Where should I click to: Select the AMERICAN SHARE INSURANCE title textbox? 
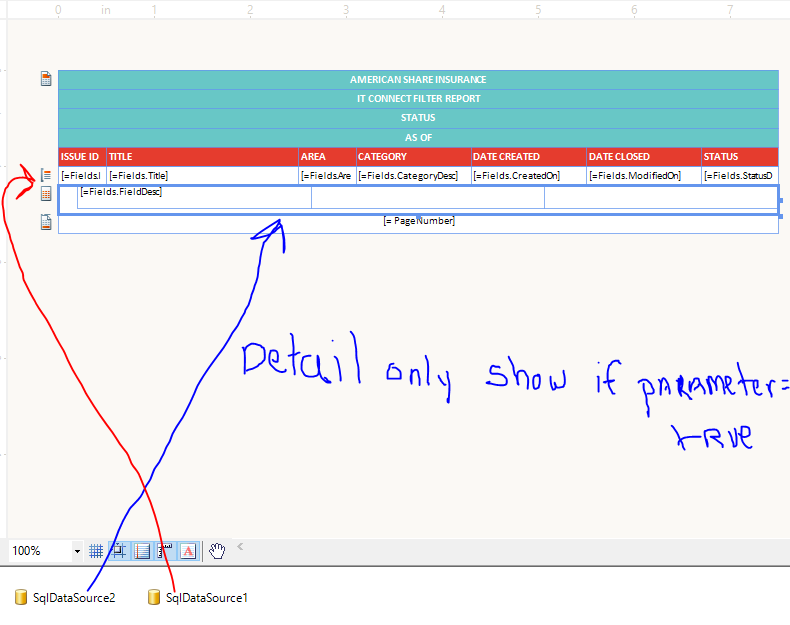click(x=418, y=80)
